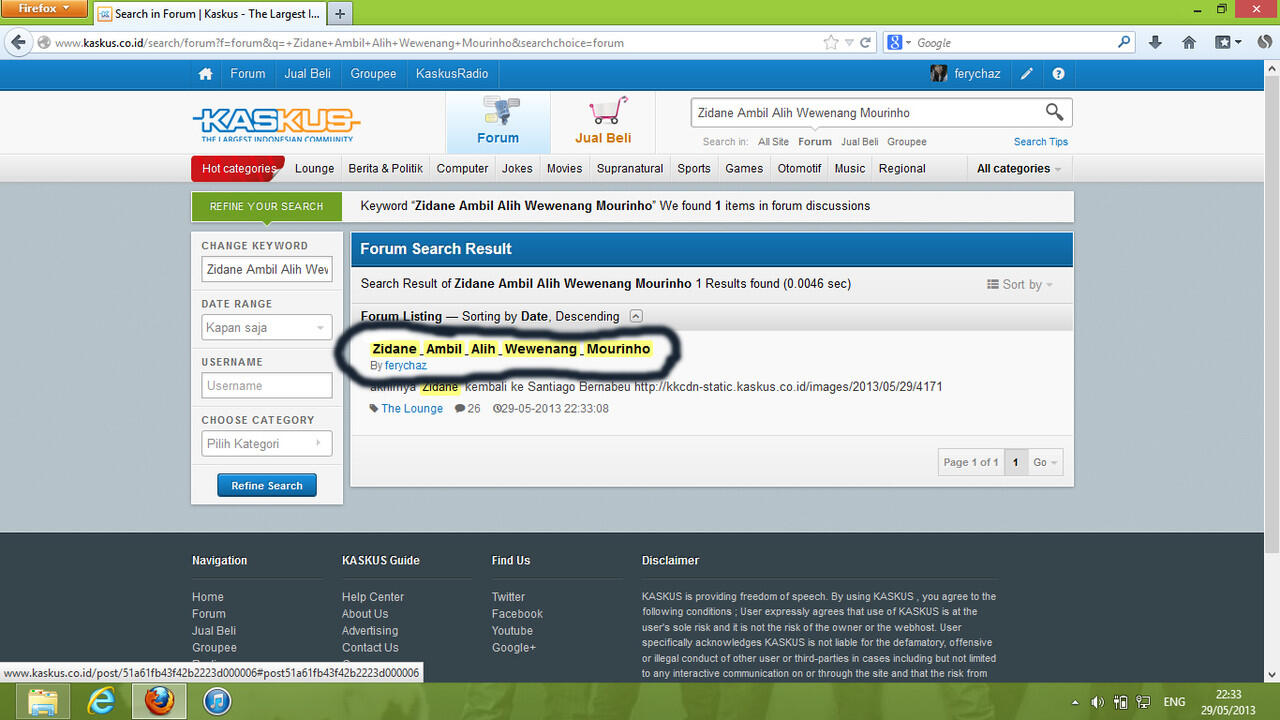Click the Kaskus main search field

(x=868, y=113)
